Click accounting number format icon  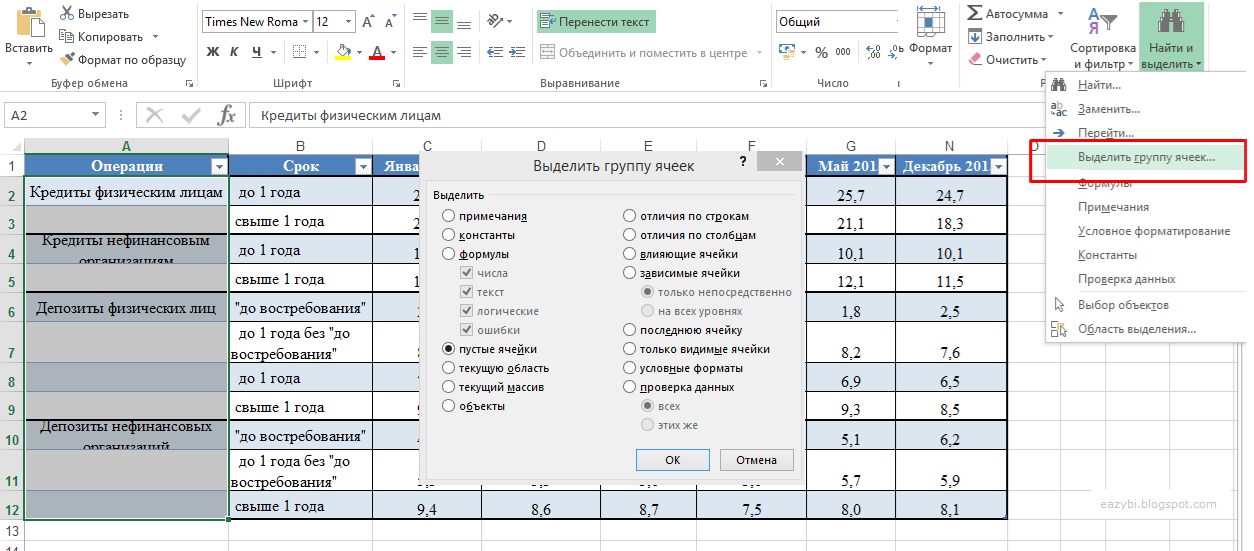(x=785, y=52)
